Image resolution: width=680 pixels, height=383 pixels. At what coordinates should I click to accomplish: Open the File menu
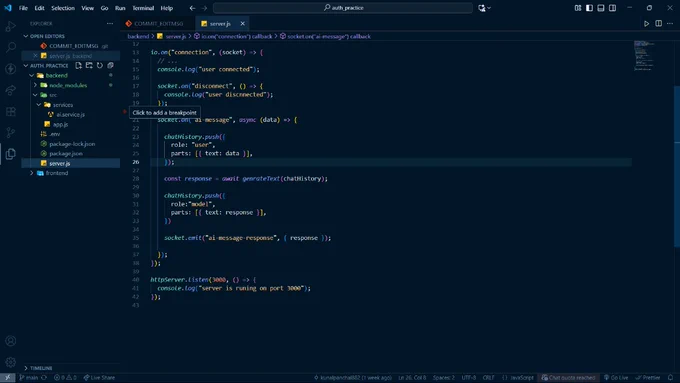(x=23, y=8)
